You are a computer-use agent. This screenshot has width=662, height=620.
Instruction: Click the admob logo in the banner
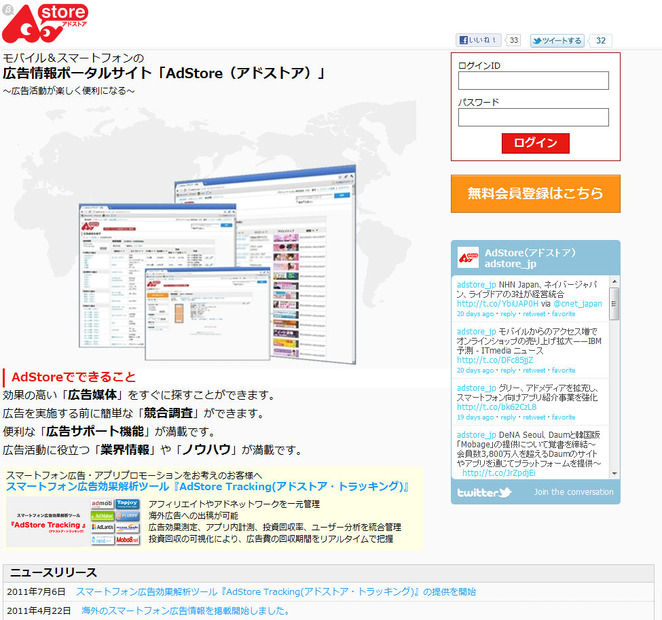point(102,504)
